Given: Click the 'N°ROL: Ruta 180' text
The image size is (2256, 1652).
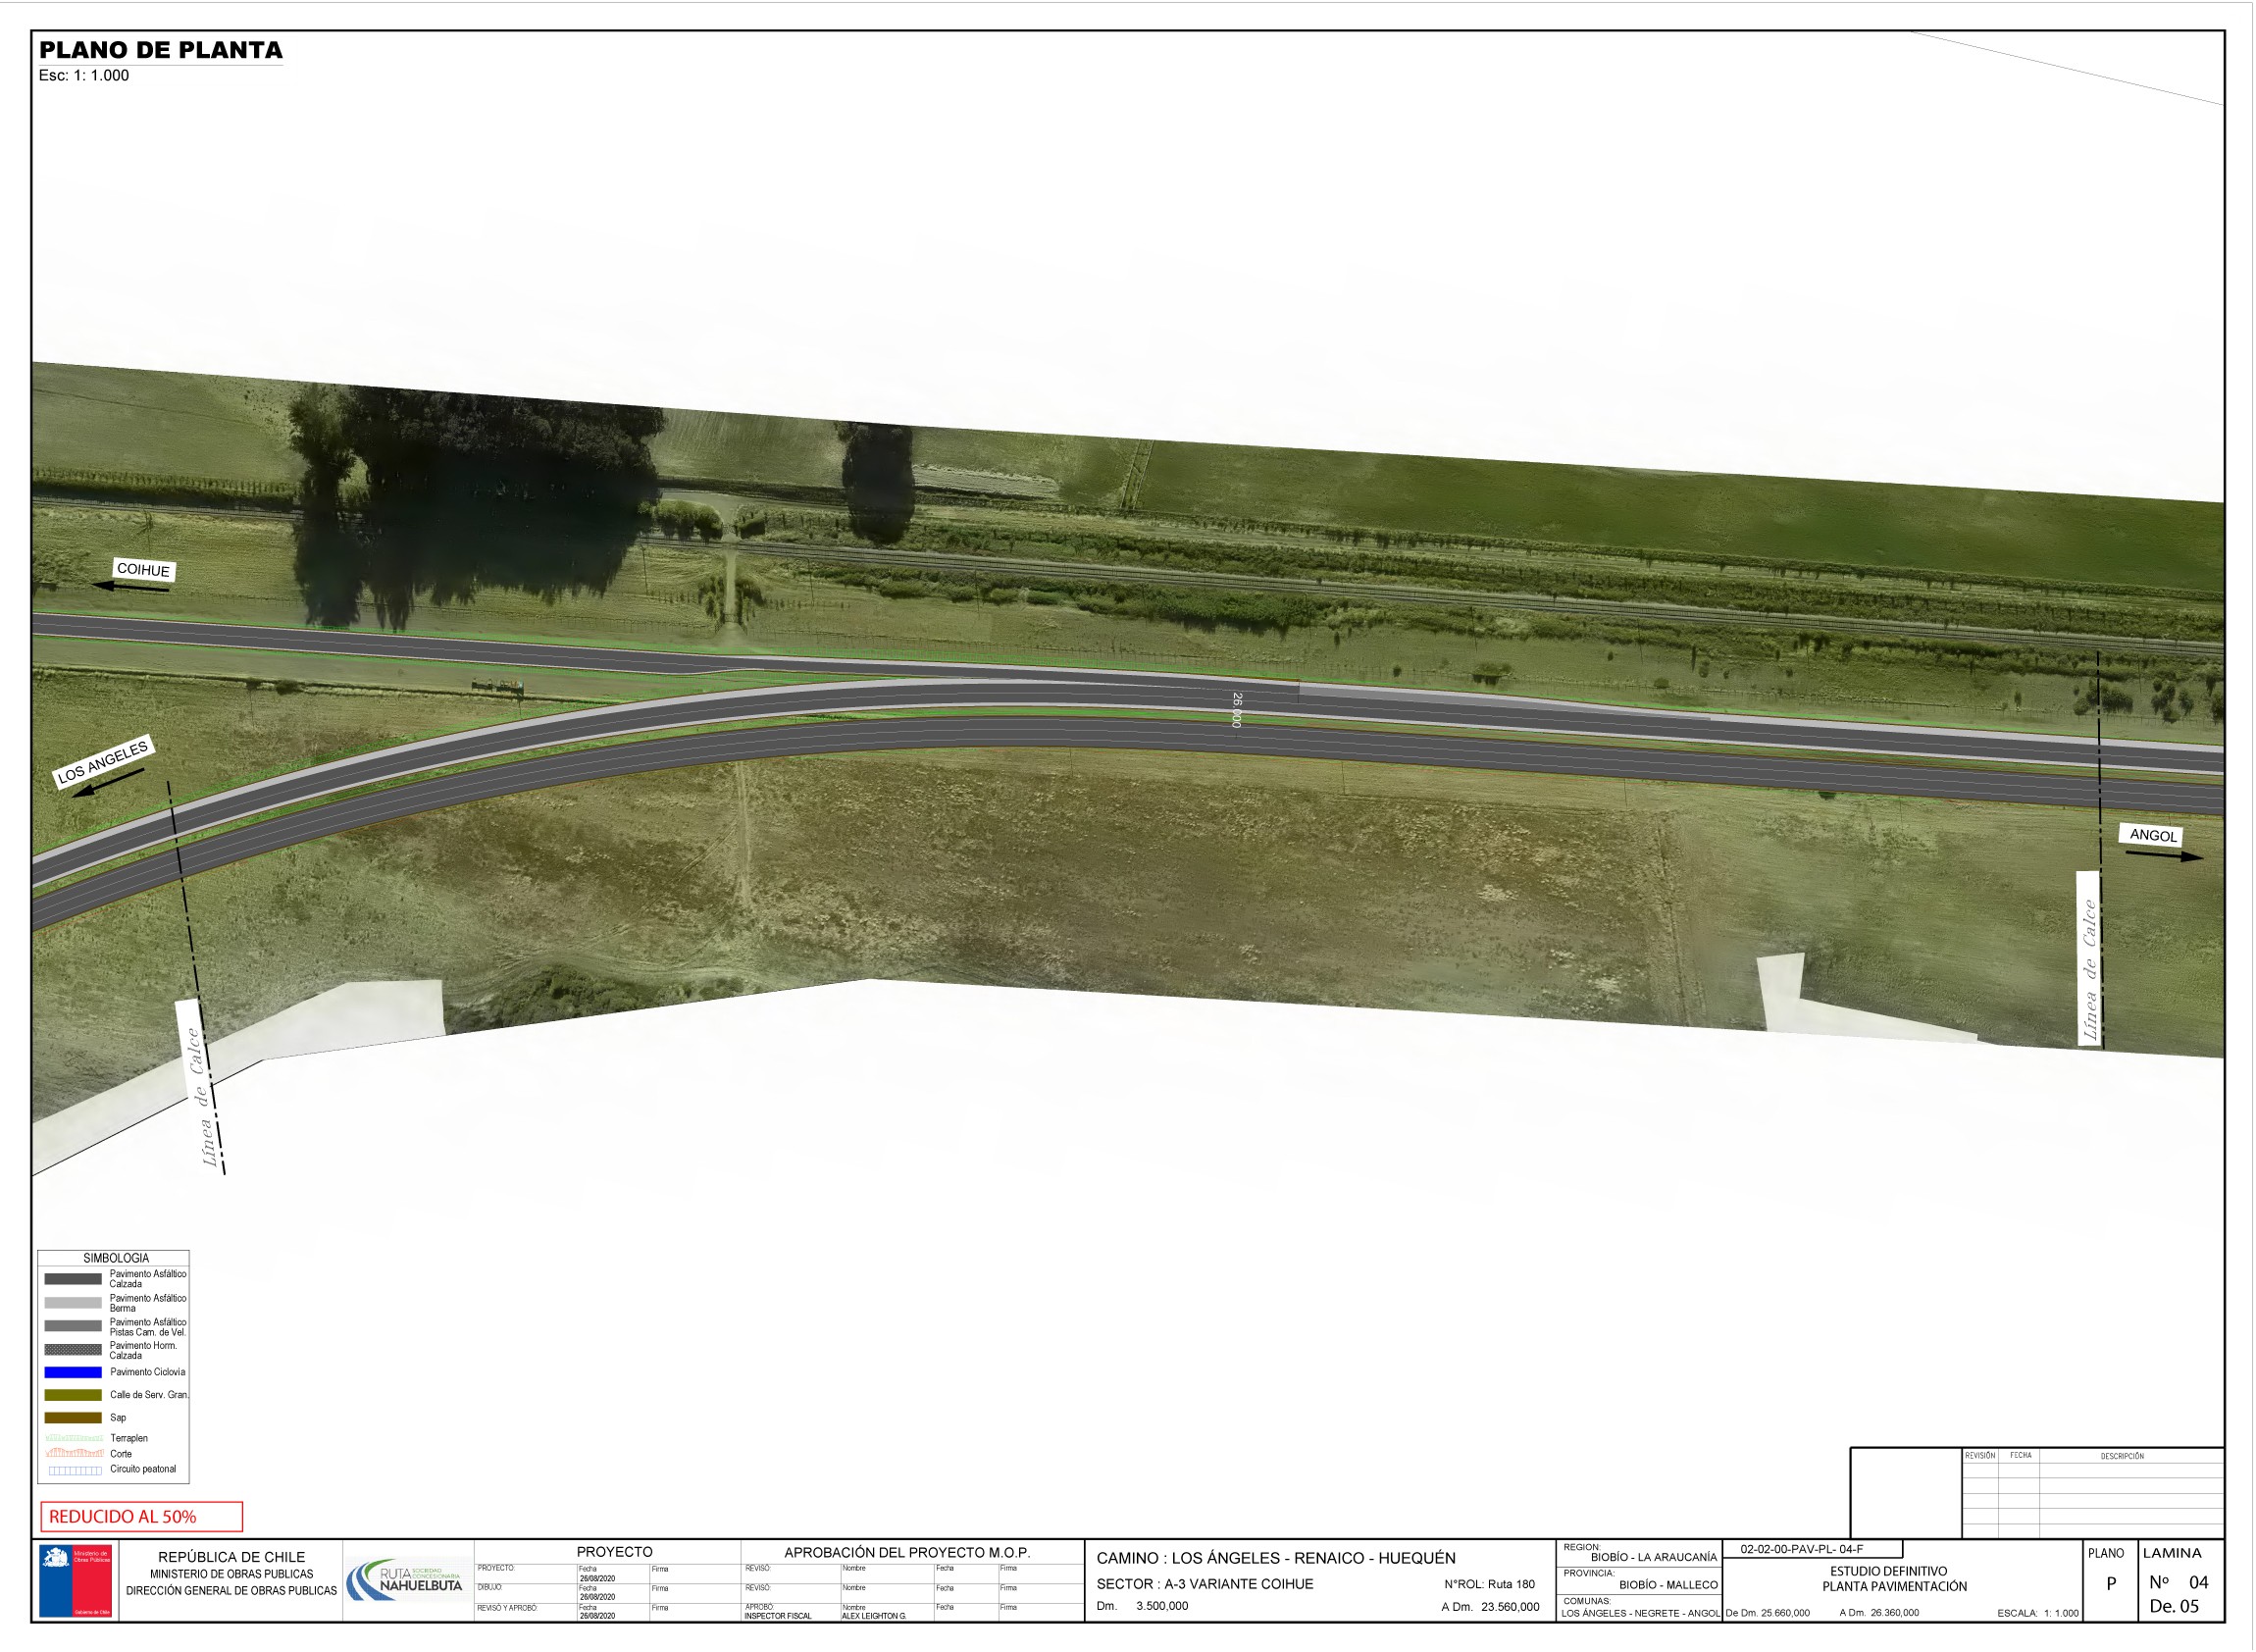Looking at the screenshot, I should pyautogui.click(x=1489, y=1585).
